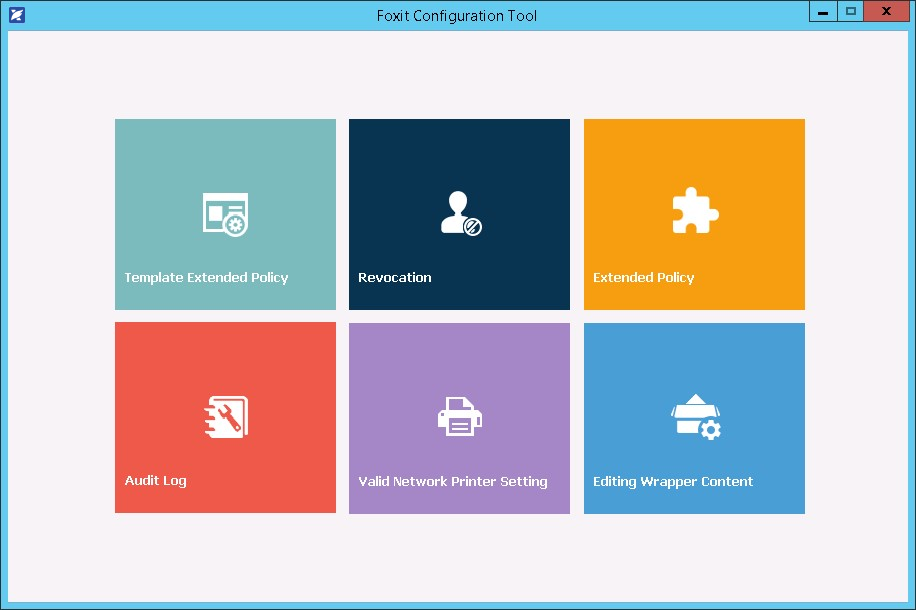Select the person stamp icon on Revocation tile
The width and height of the screenshot is (916, 610).
[x=459, y=213]
